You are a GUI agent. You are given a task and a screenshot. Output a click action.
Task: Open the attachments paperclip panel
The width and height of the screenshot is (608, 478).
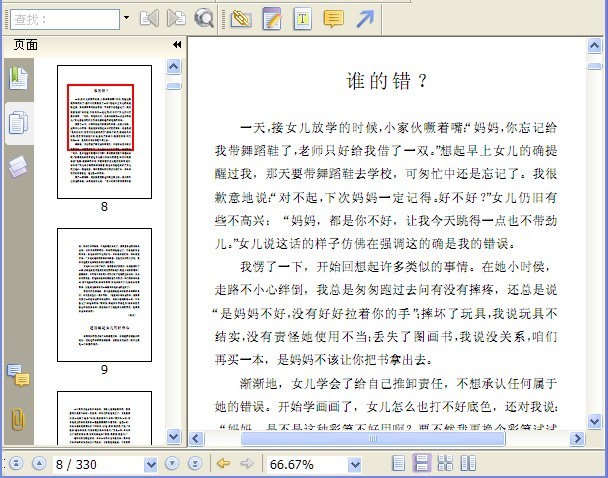click(x=18, y=419)
